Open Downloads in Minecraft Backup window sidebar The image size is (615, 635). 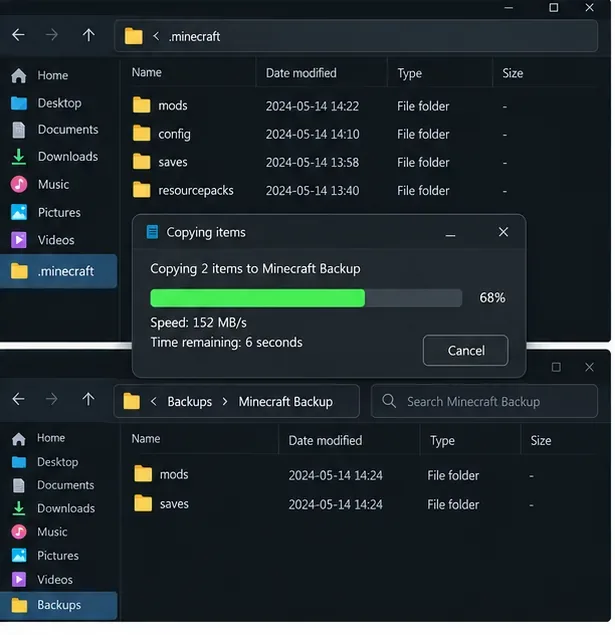53,509
